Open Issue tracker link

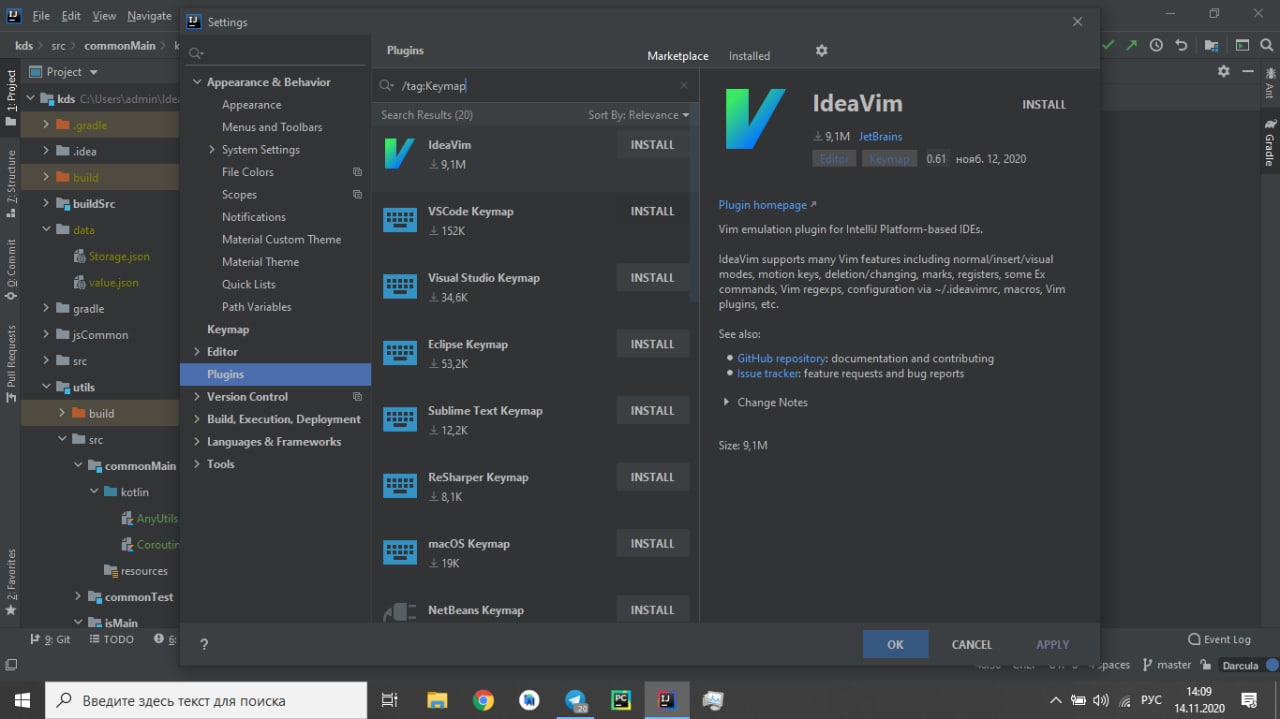click(x=768, y=373)
